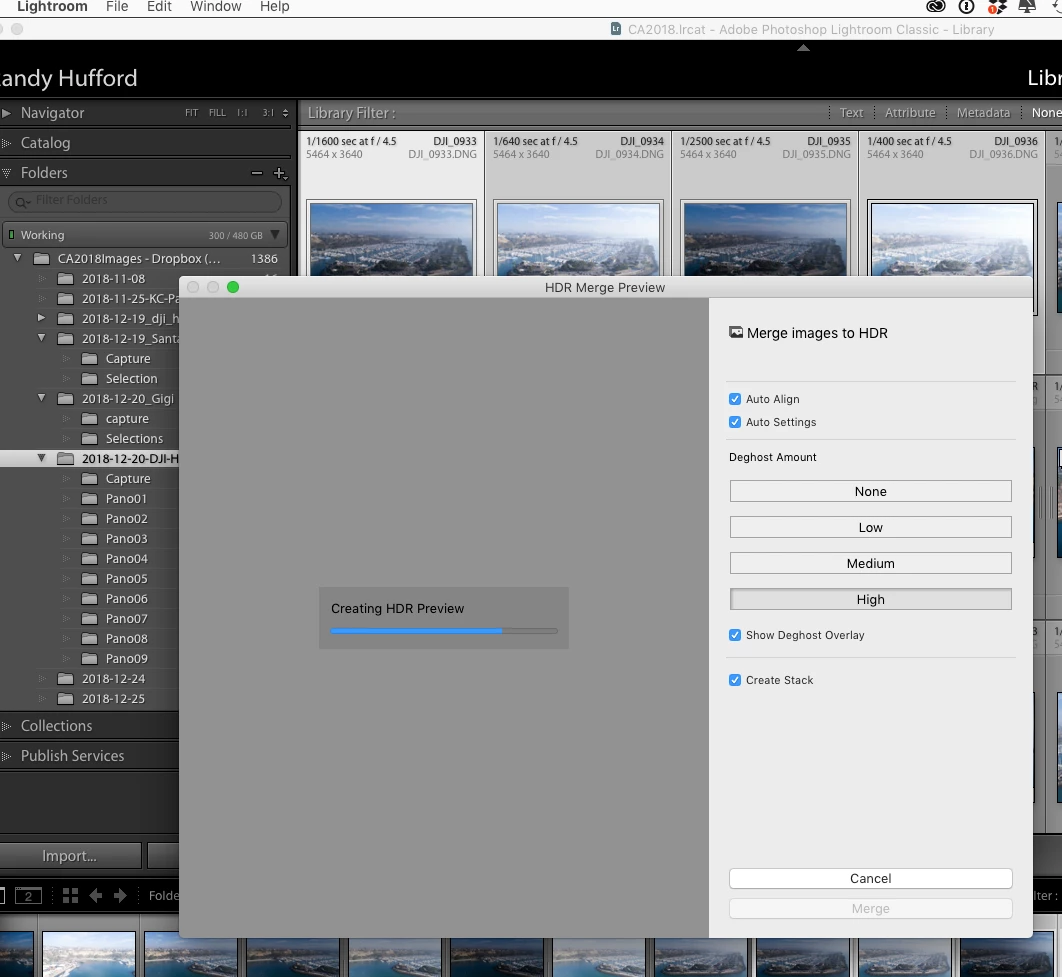Collapse the 2018-12-20_Gigi folder
1062x977 pixels.
click(41, 398)
